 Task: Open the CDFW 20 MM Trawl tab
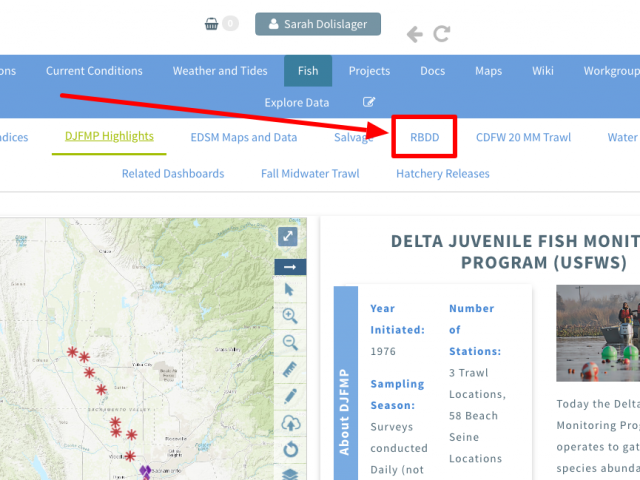point(523,138)
